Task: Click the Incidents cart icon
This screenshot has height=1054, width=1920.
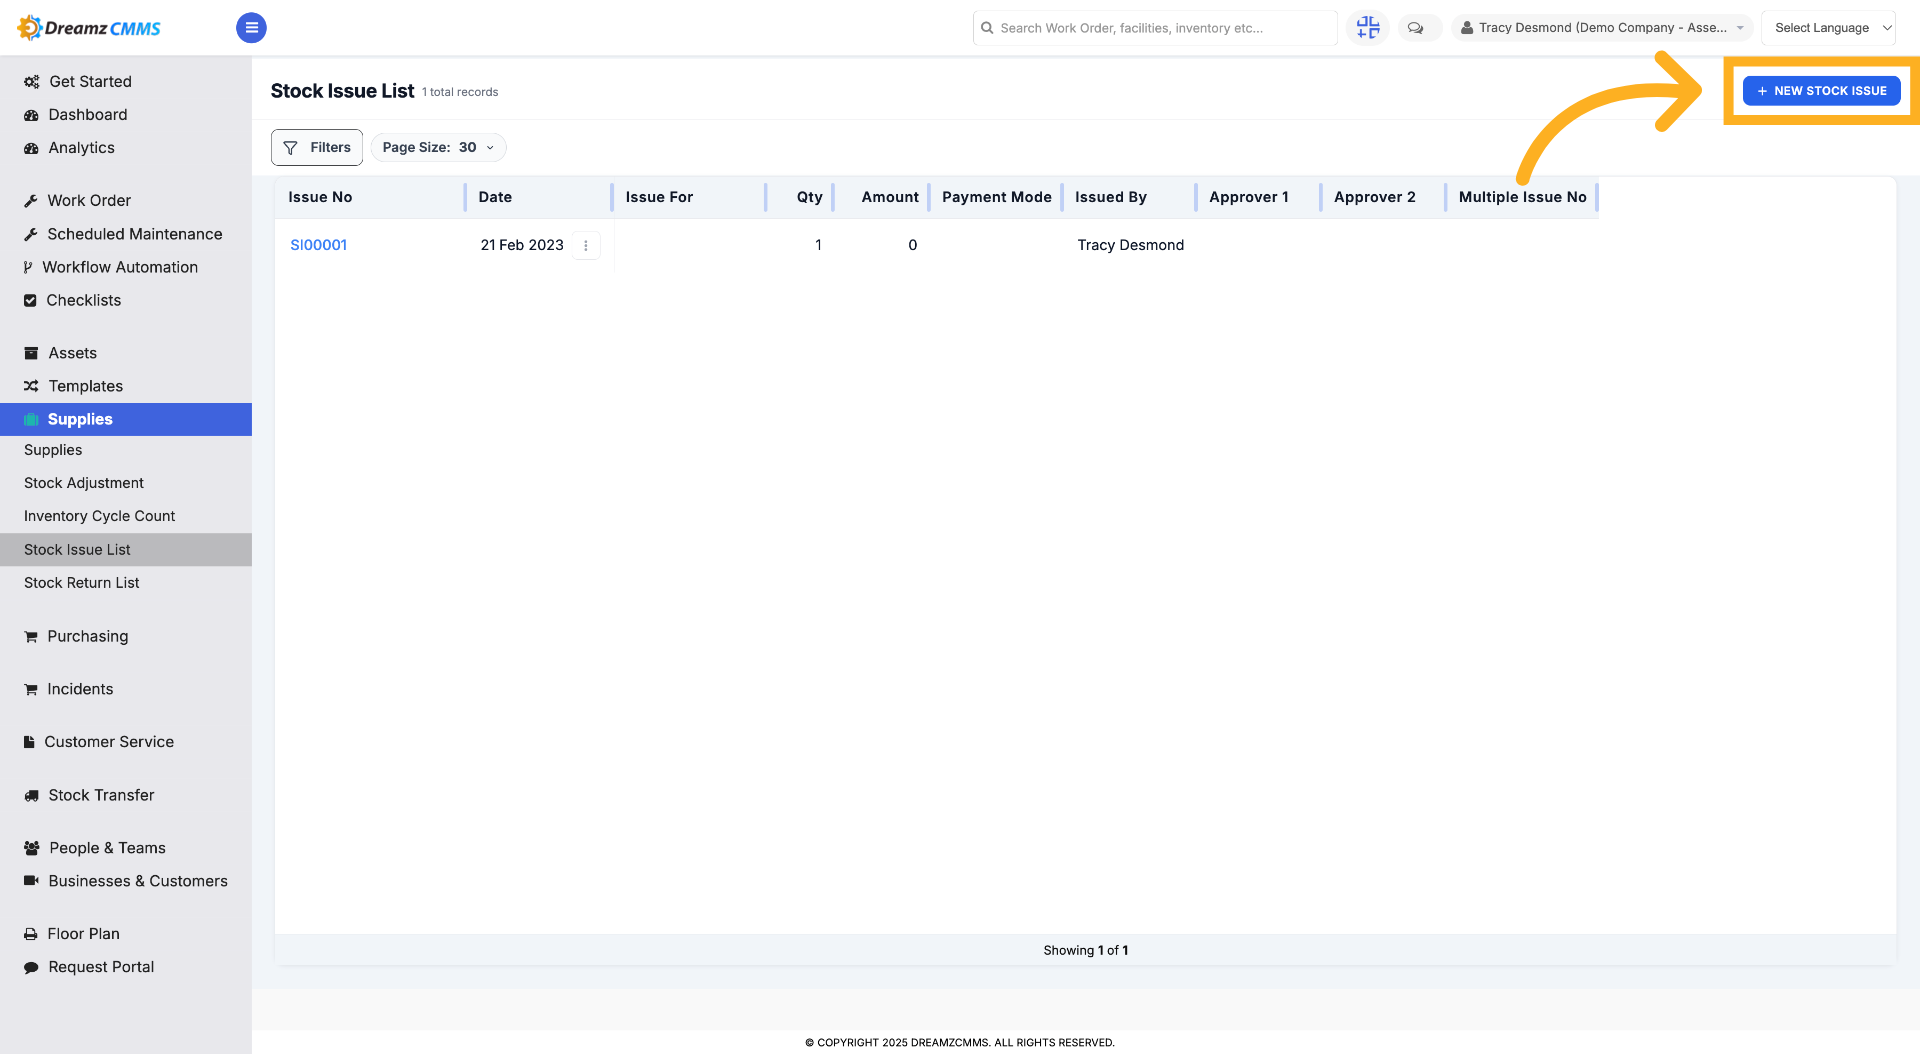Action: 31,689
